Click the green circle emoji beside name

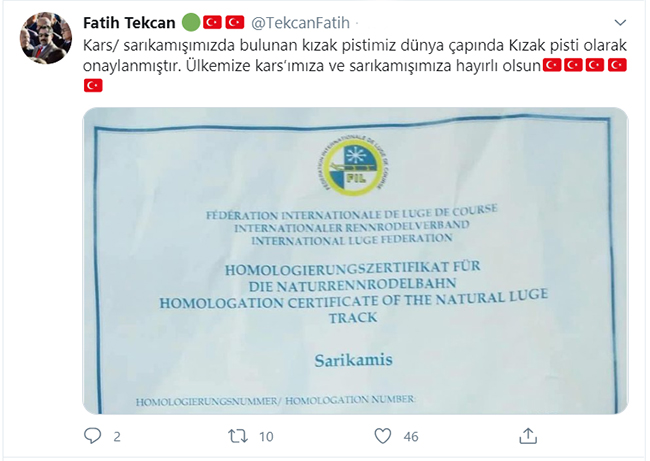pyautogui.click(x=191, y=22)
